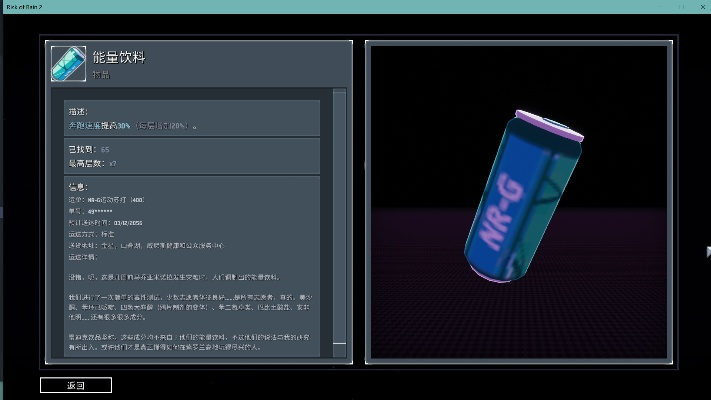Click the highlighted sprint speed 30% text
The width and height of the screenshot is (711, 400).
pos(98,126)
